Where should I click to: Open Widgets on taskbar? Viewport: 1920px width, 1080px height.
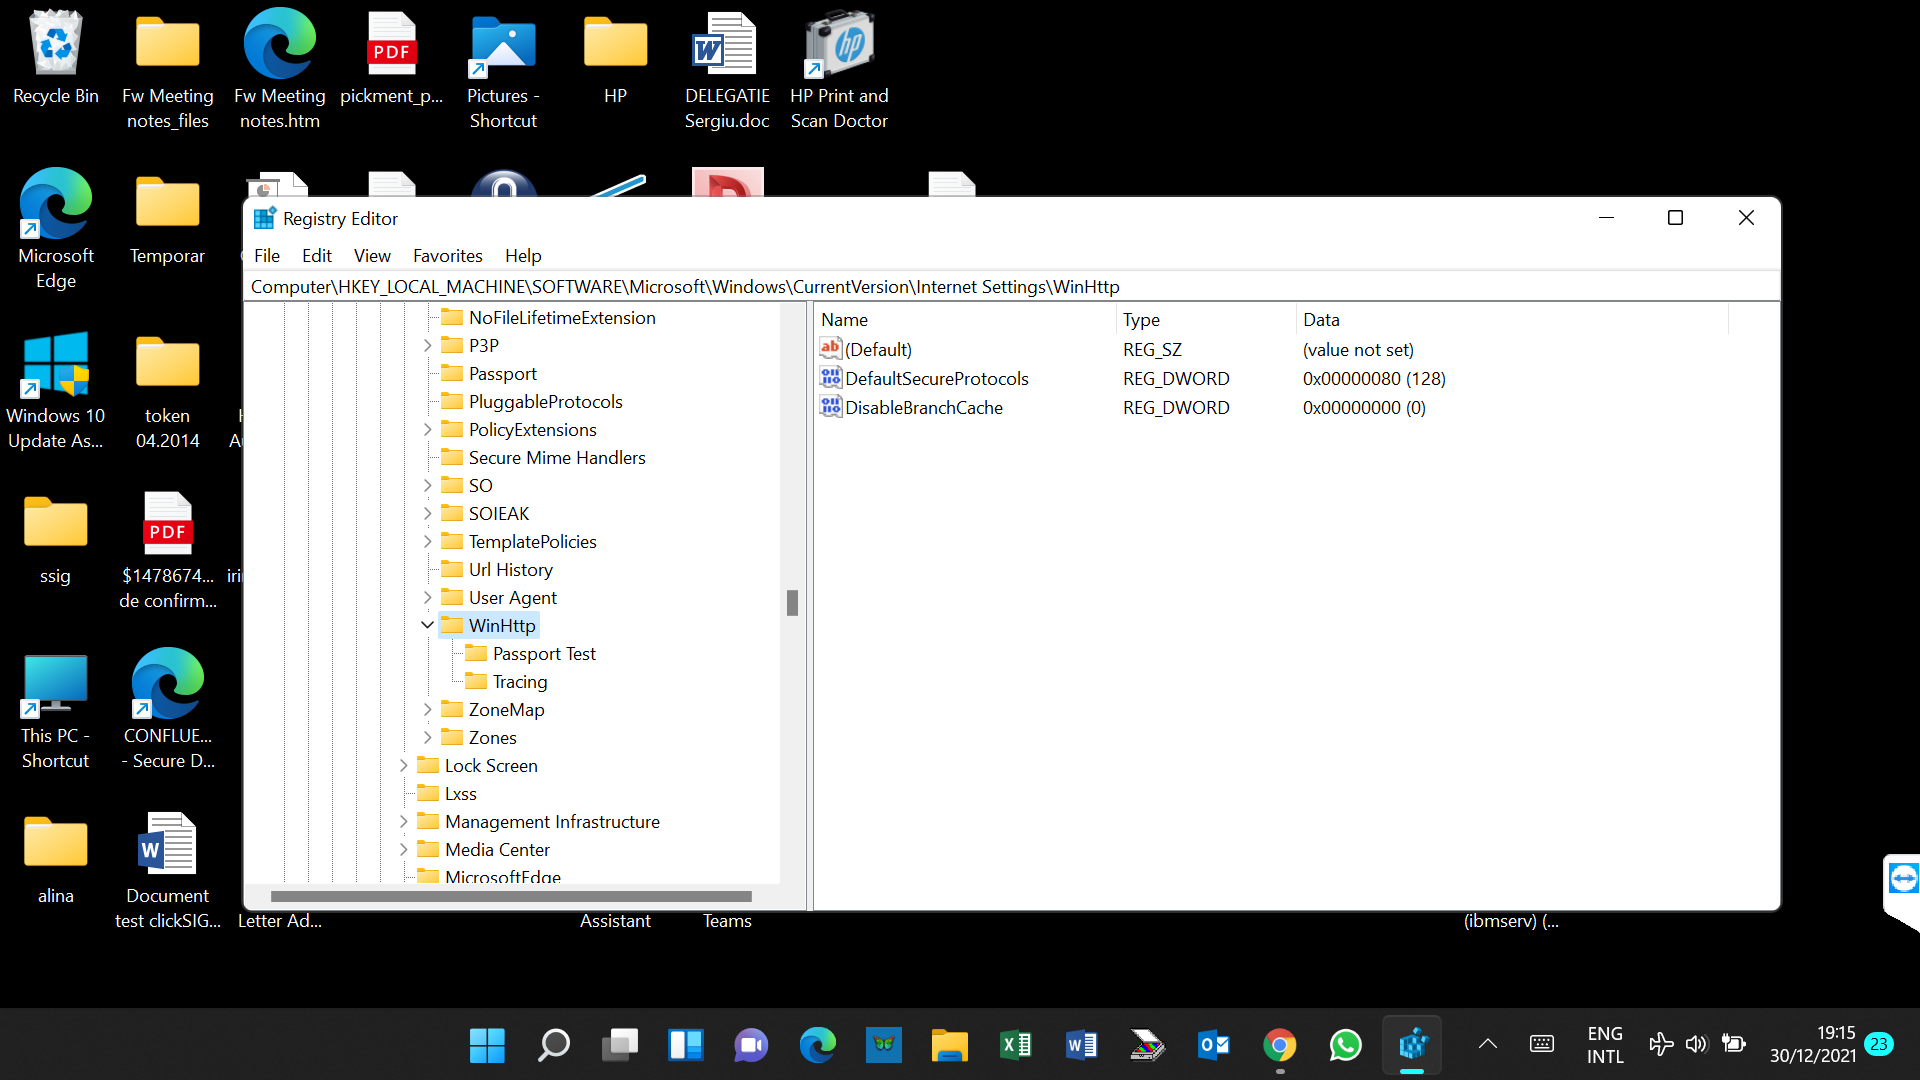(x=685, y=1045)
